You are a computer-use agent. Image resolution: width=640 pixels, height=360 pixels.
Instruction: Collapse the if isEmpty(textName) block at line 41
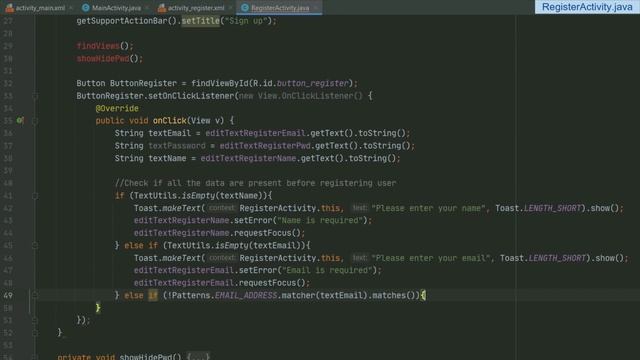coord(35,196)
